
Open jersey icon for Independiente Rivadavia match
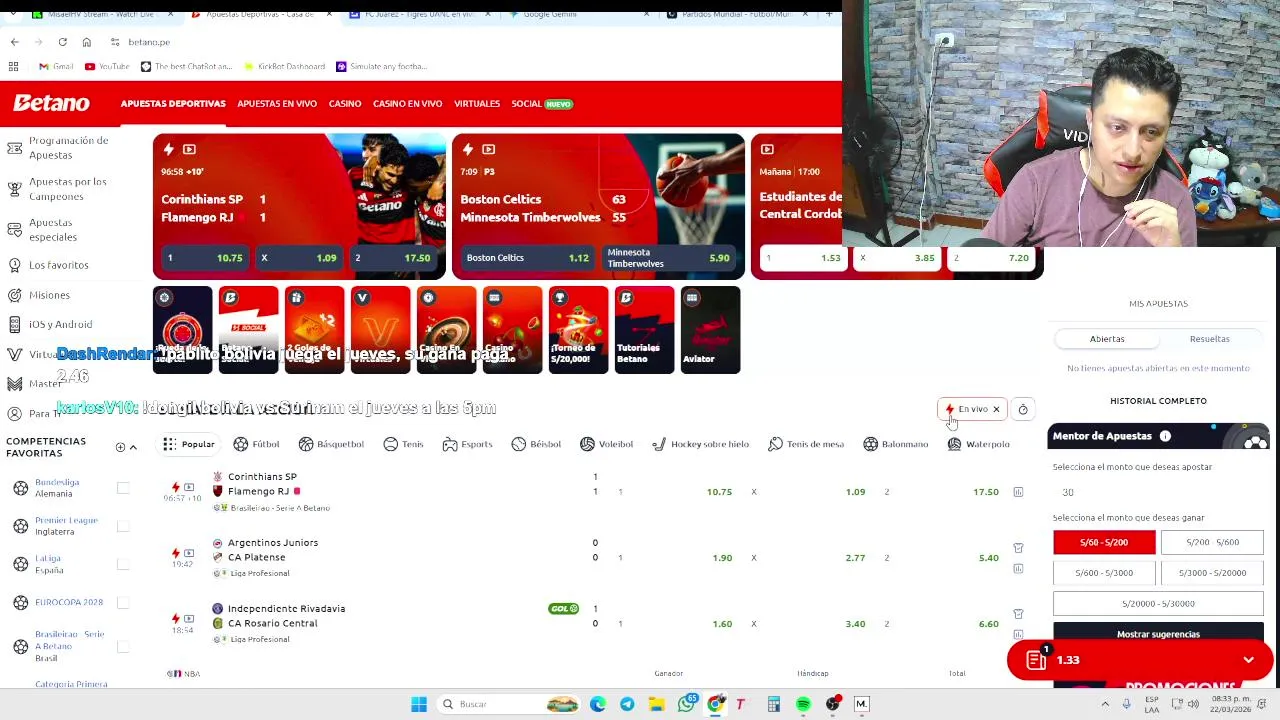(x=1018, y=614)
